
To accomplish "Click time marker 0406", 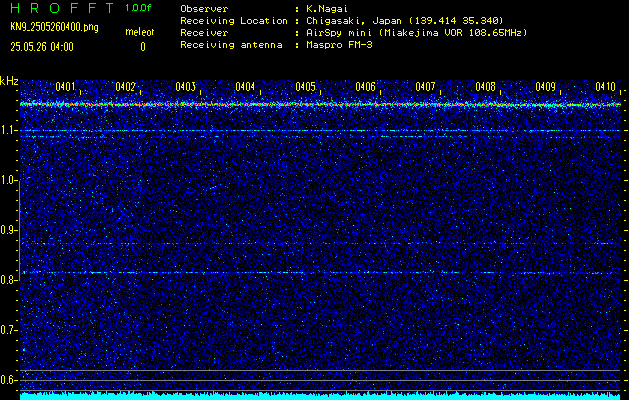I will [x=365, y=87].
